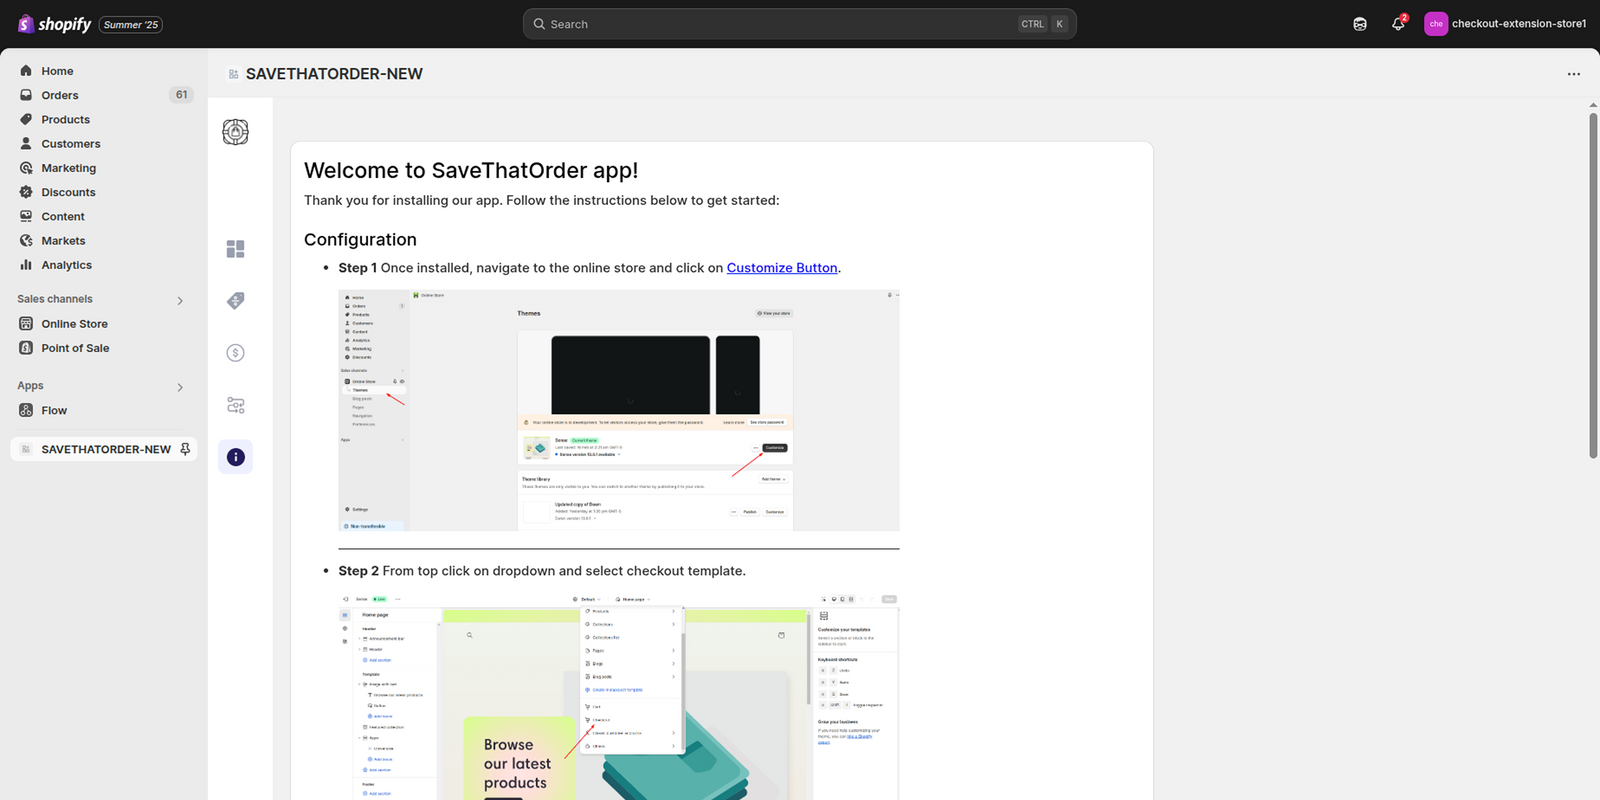
Task: Expand the Sales channels section
Action: [x=180, y=300]
